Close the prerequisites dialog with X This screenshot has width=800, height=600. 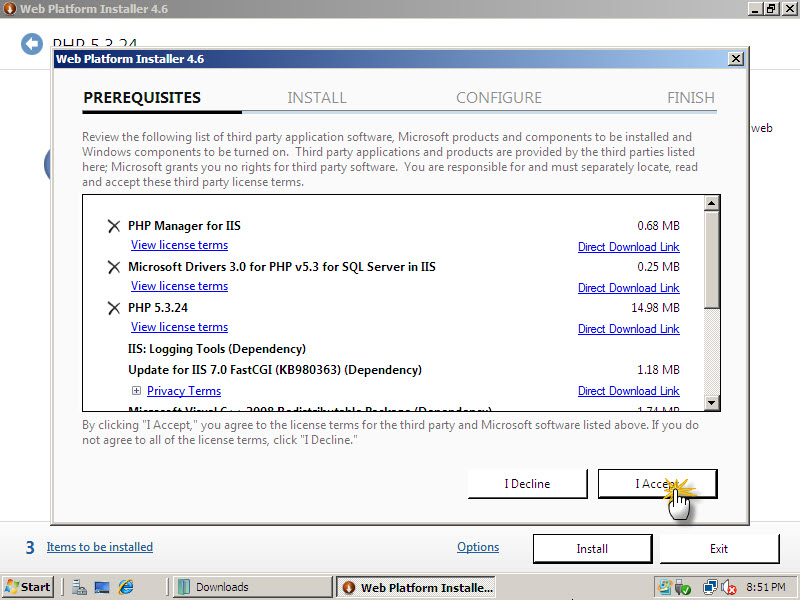pos(735,59)
